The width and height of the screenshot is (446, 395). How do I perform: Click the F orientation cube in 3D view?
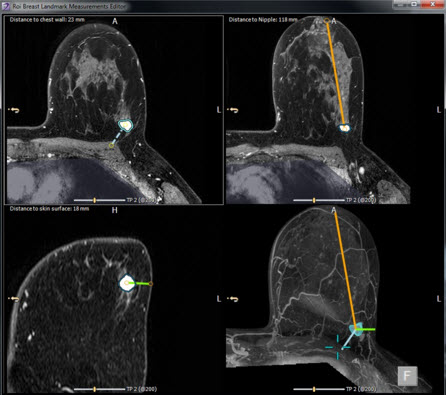click(408, 376)
